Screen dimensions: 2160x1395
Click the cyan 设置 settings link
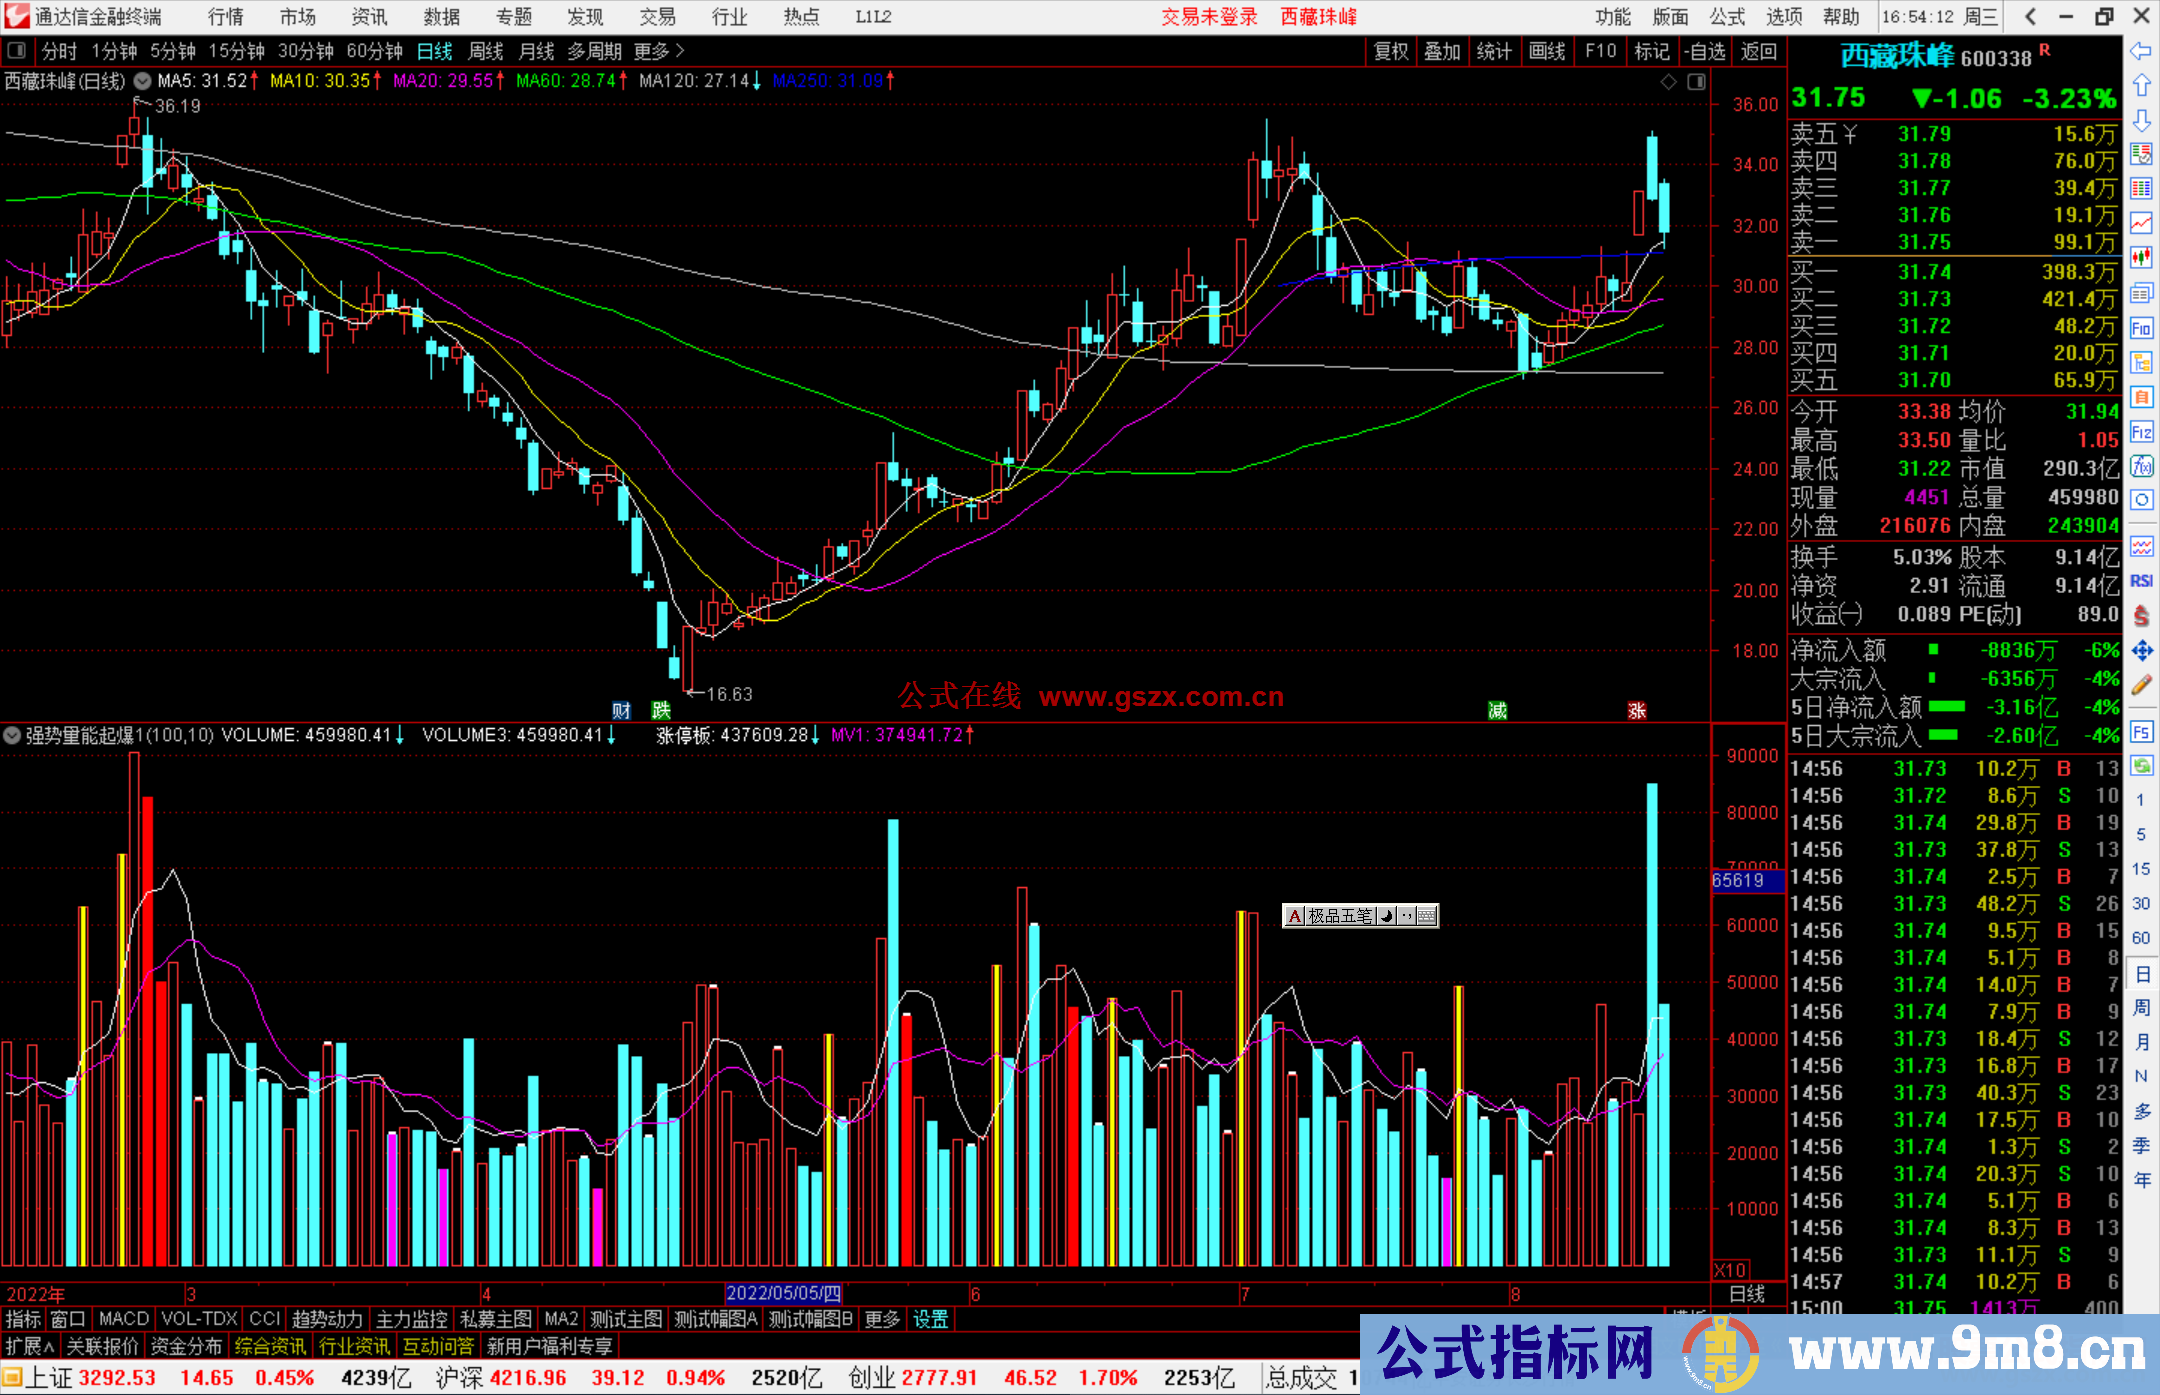(930, 1319)
